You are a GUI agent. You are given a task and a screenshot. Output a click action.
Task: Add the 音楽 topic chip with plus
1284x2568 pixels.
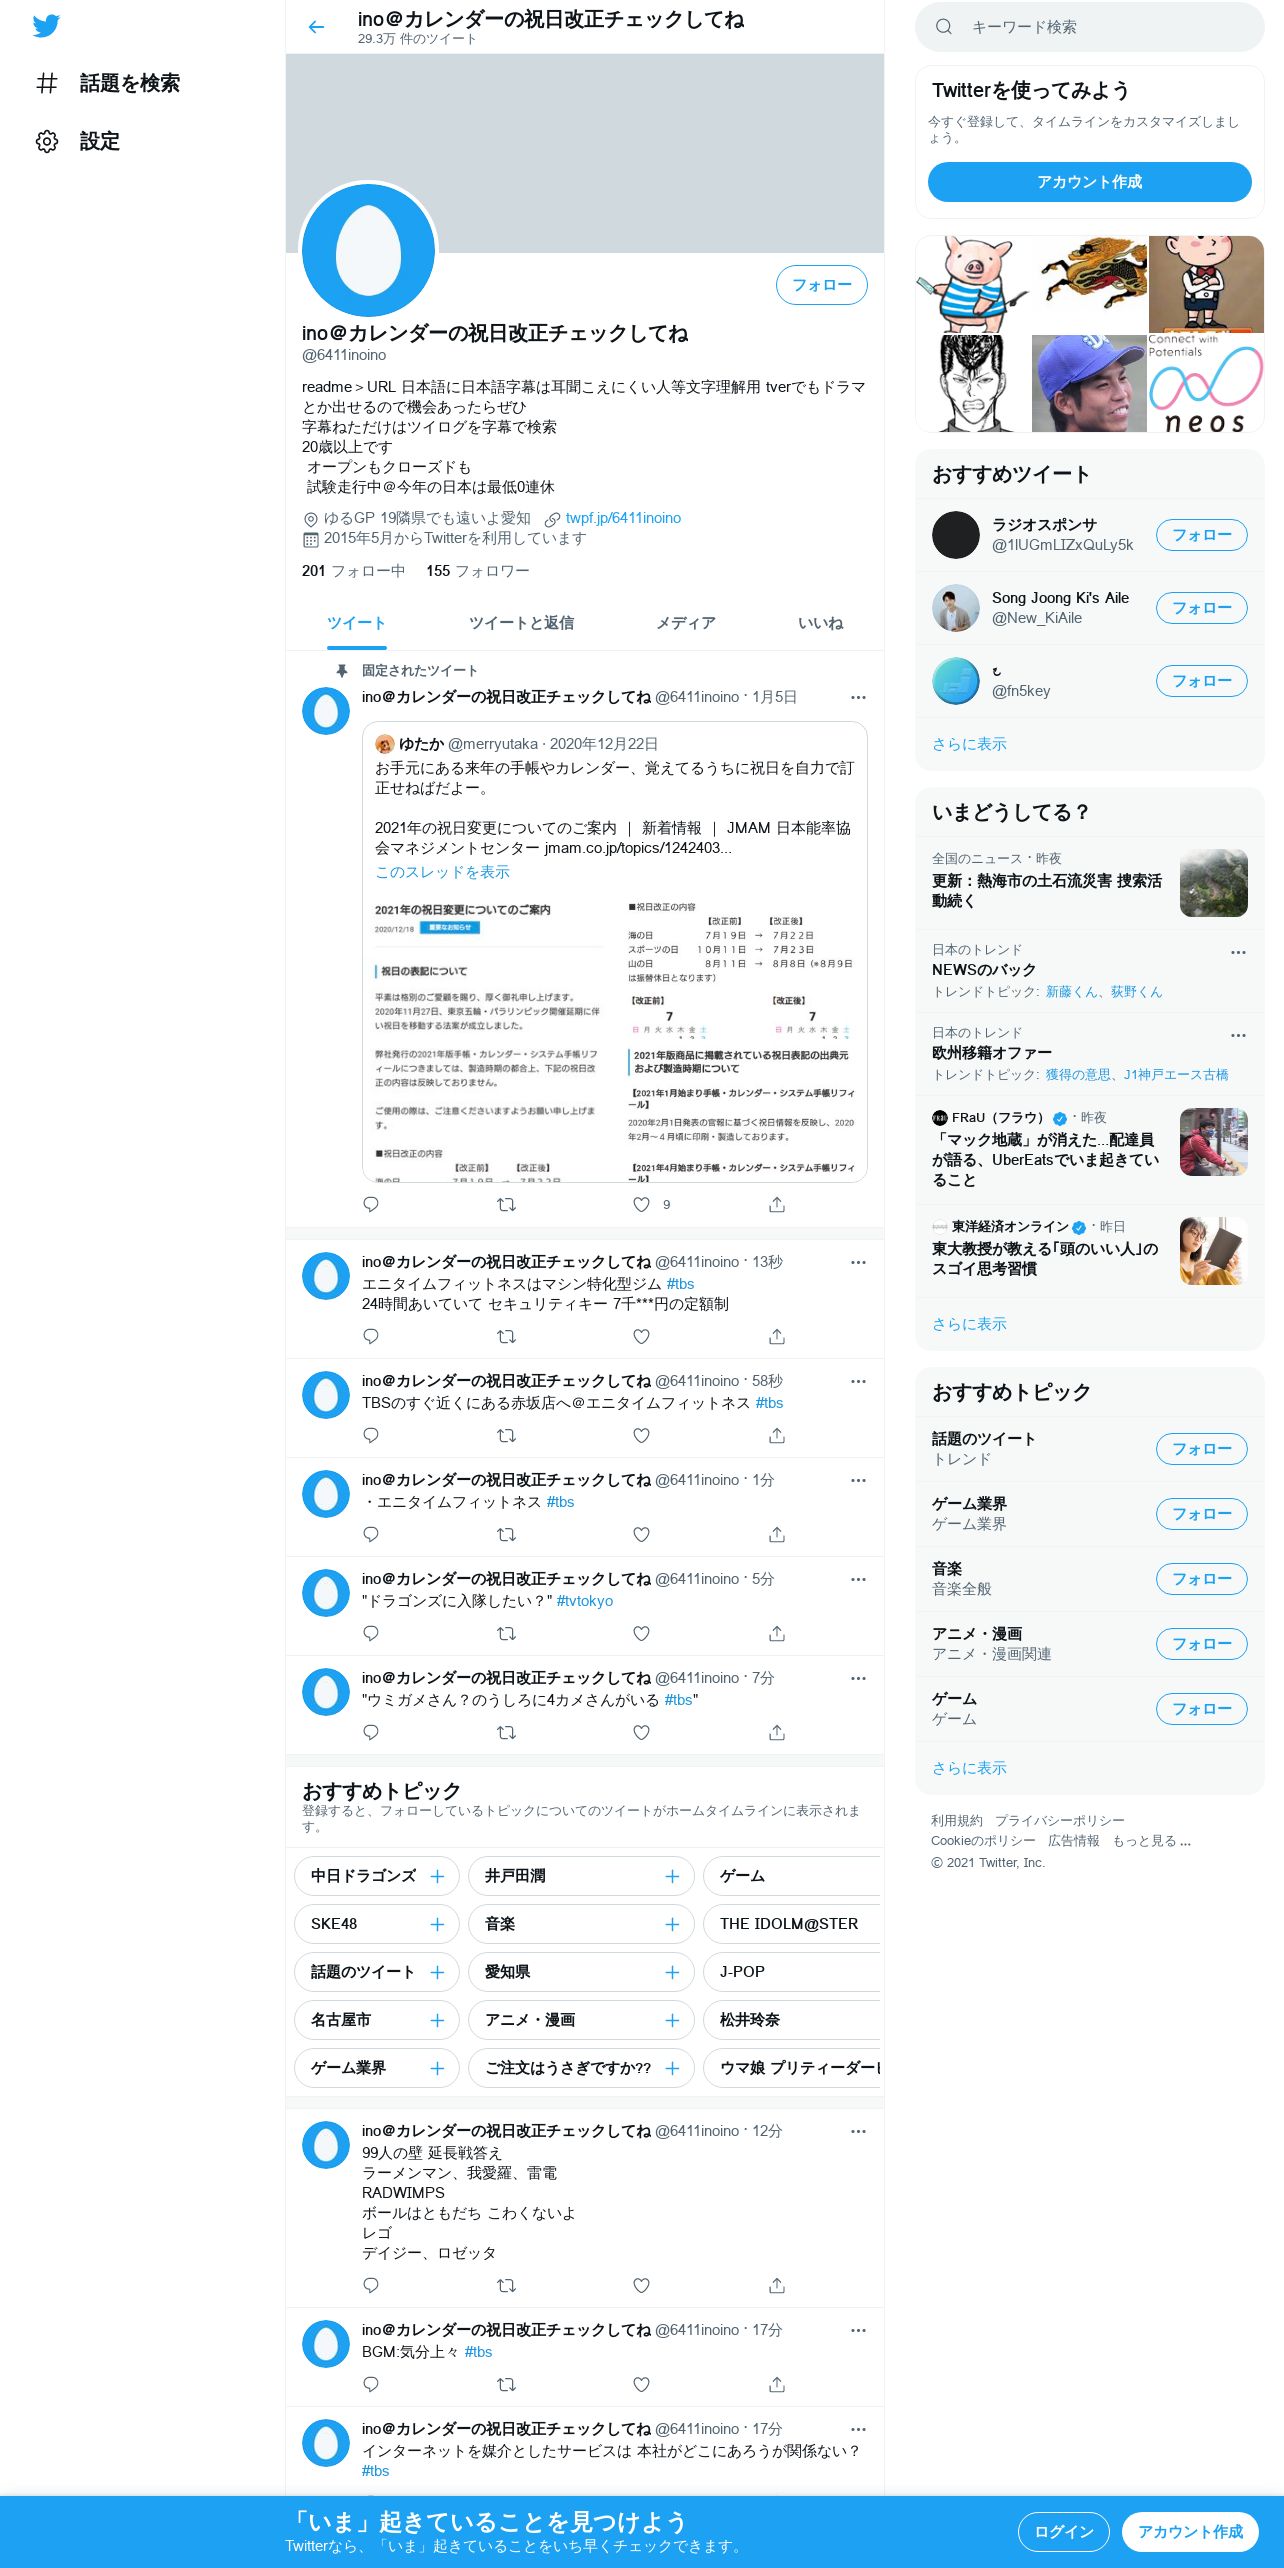click(x=672, y=1924)
